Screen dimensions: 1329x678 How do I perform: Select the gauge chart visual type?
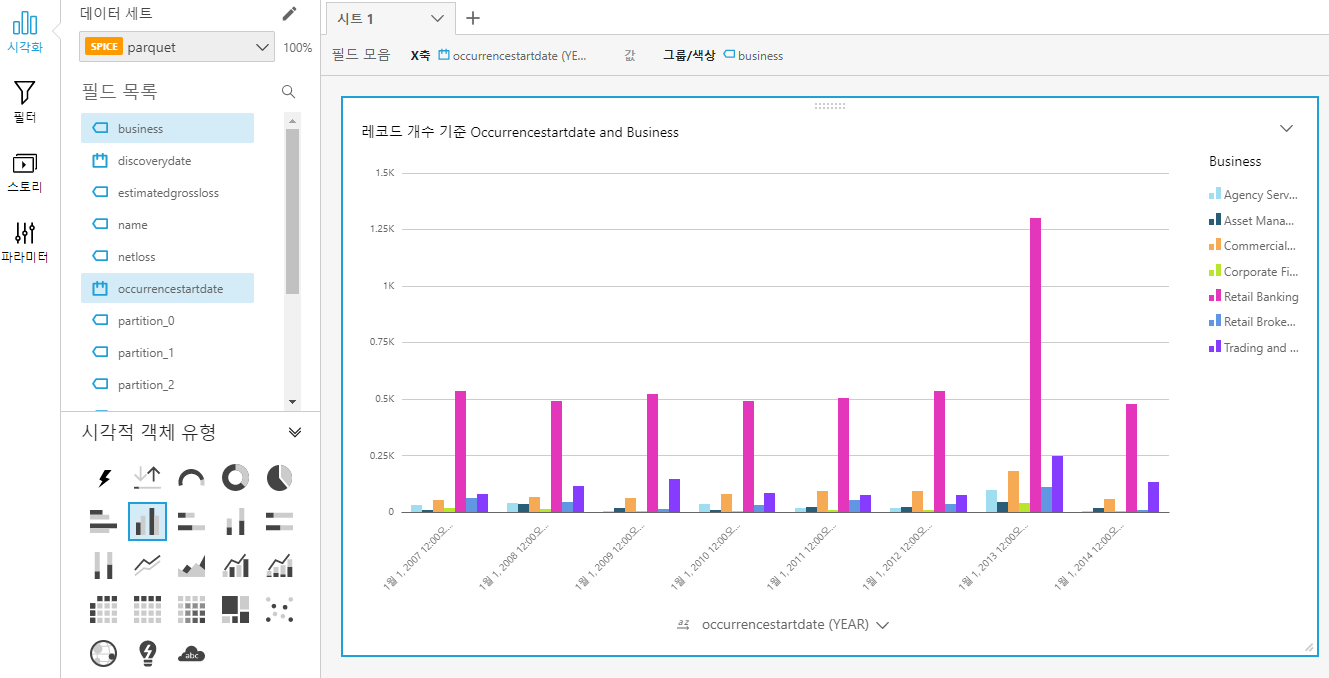(191, 478)
